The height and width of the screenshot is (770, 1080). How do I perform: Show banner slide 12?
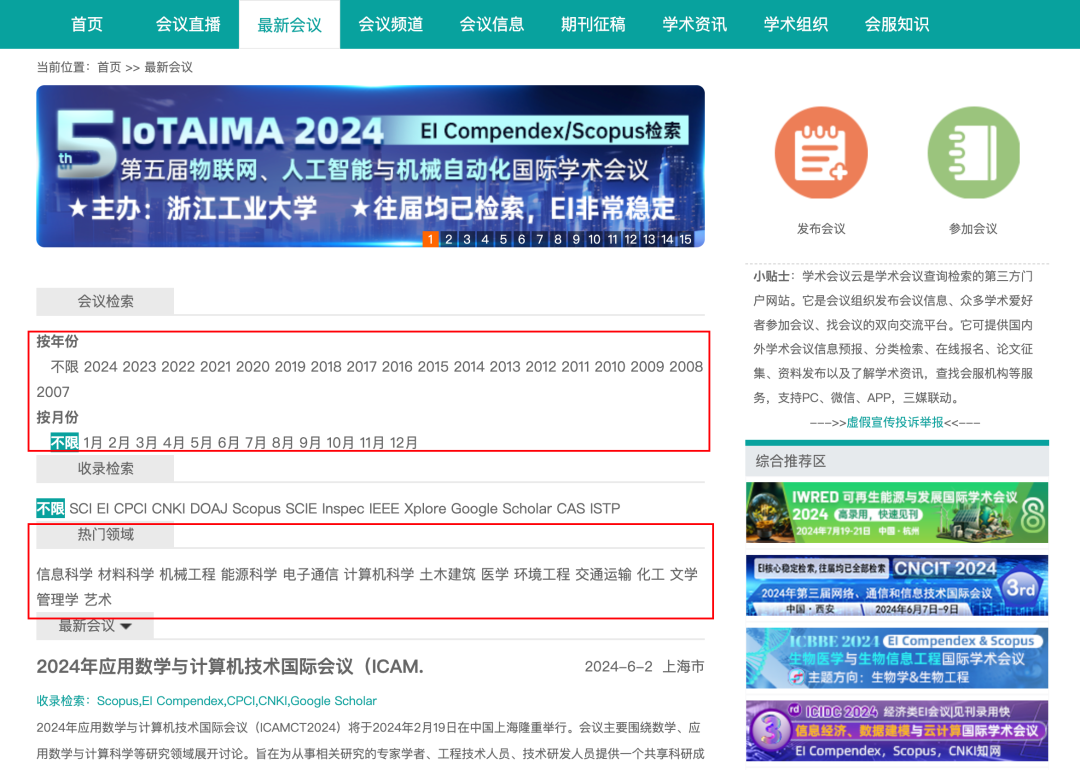point(630,239)
